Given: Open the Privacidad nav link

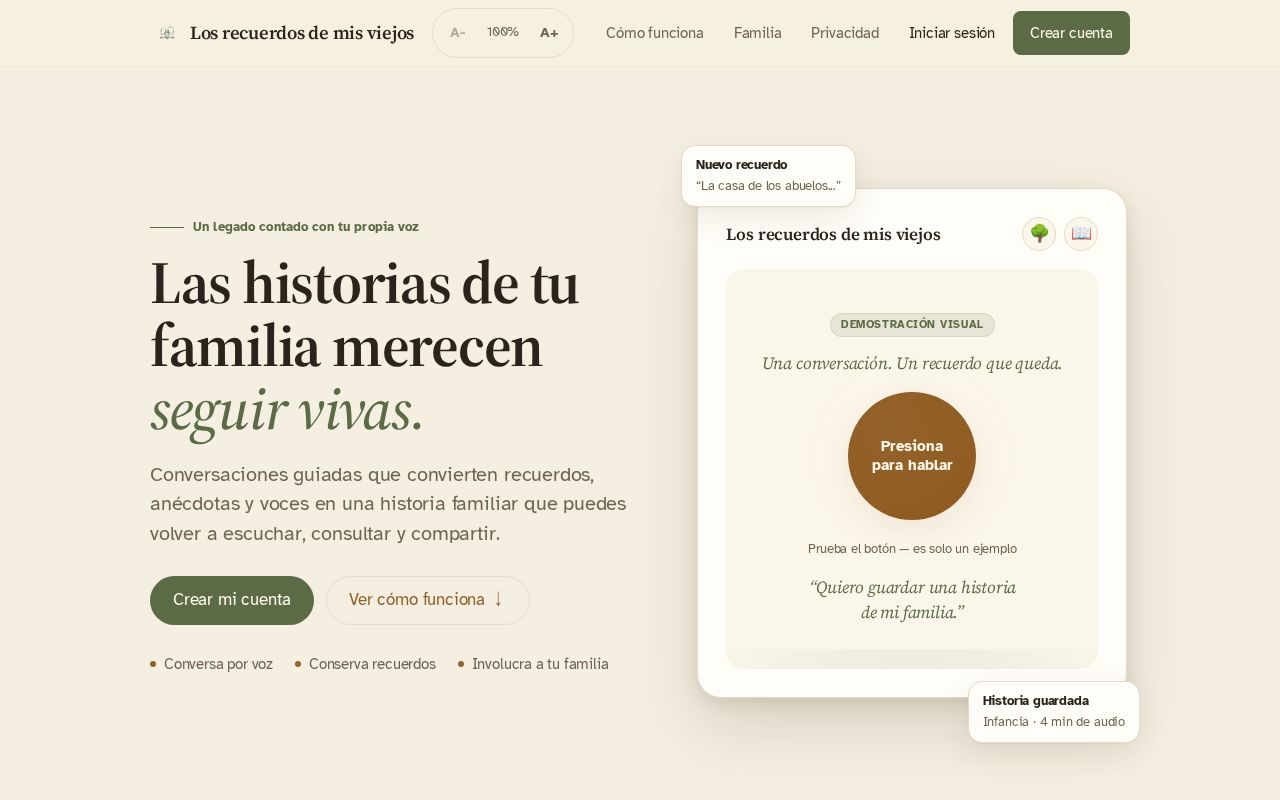Looking at the screenshot, I should tap(845, 33).
